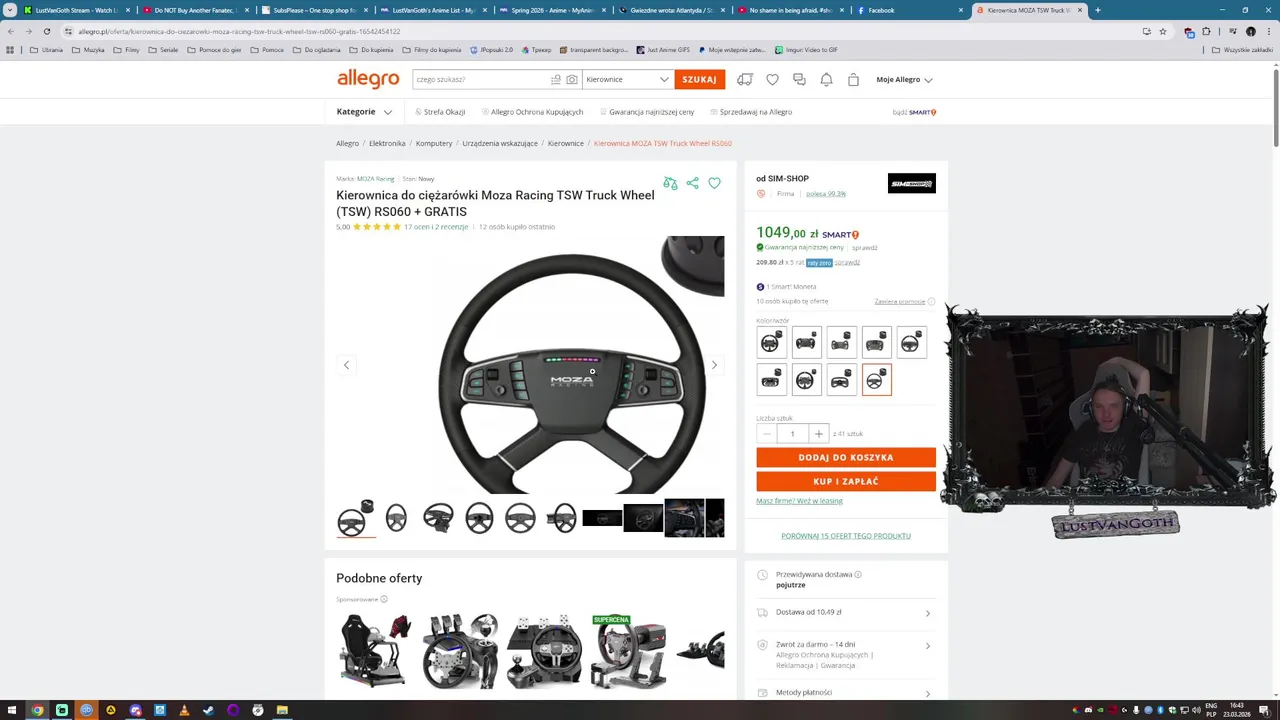
Task: Open SUPERCENA similar offer thumbnail
Action: 629,651
